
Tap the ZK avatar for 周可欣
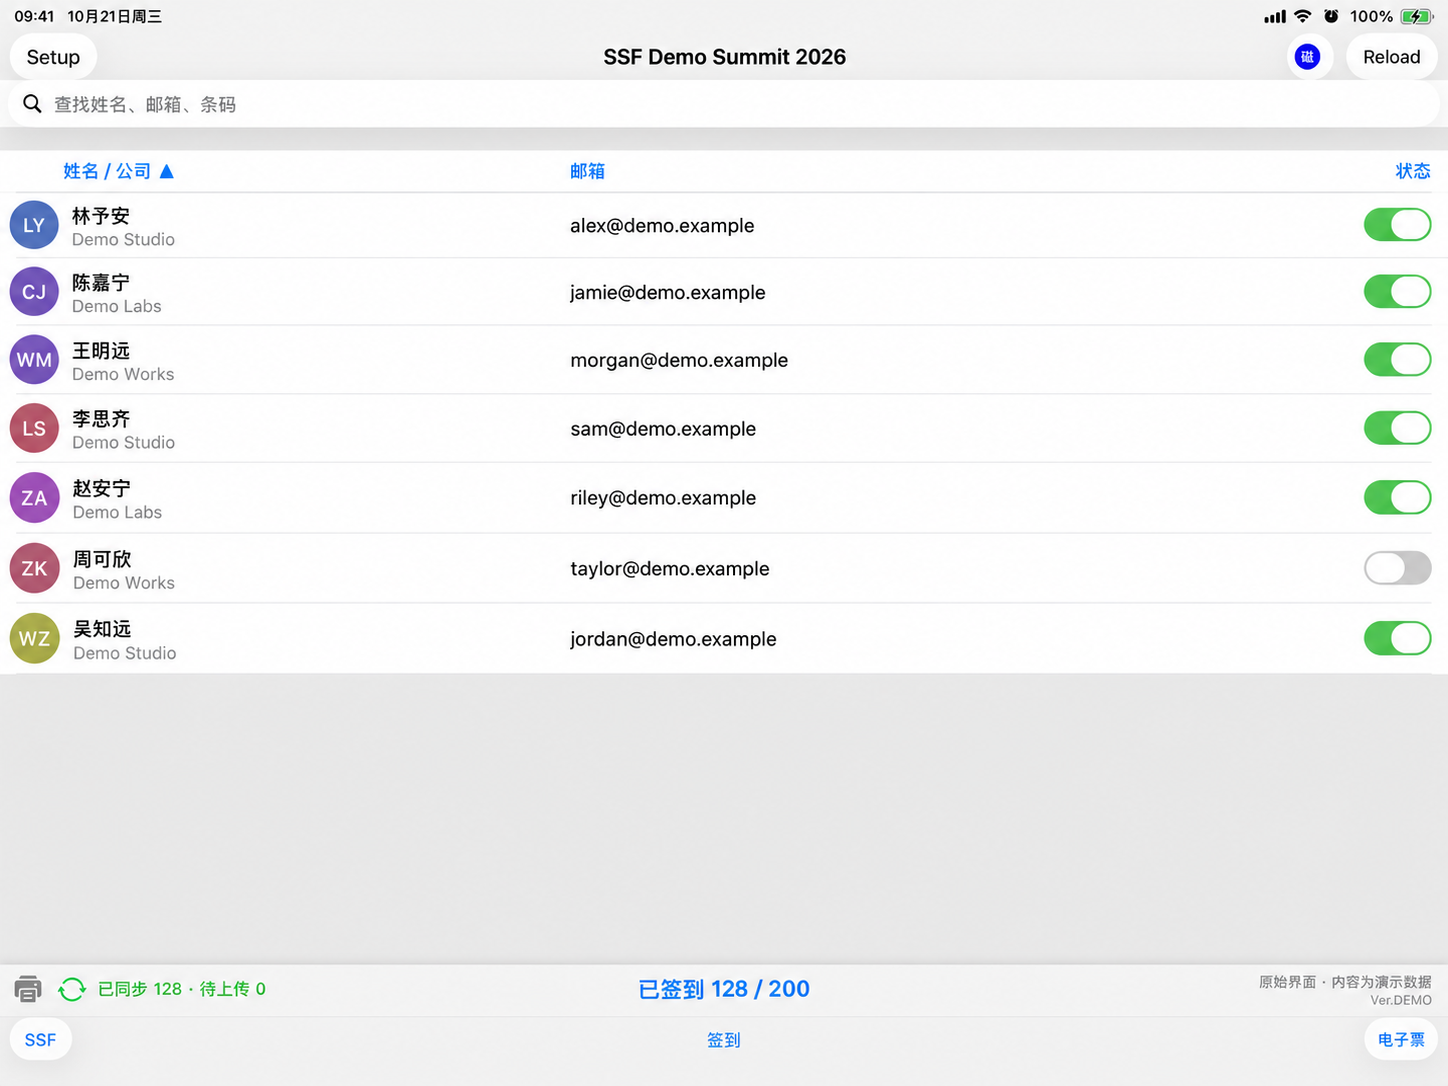click(x=34, y=568)
